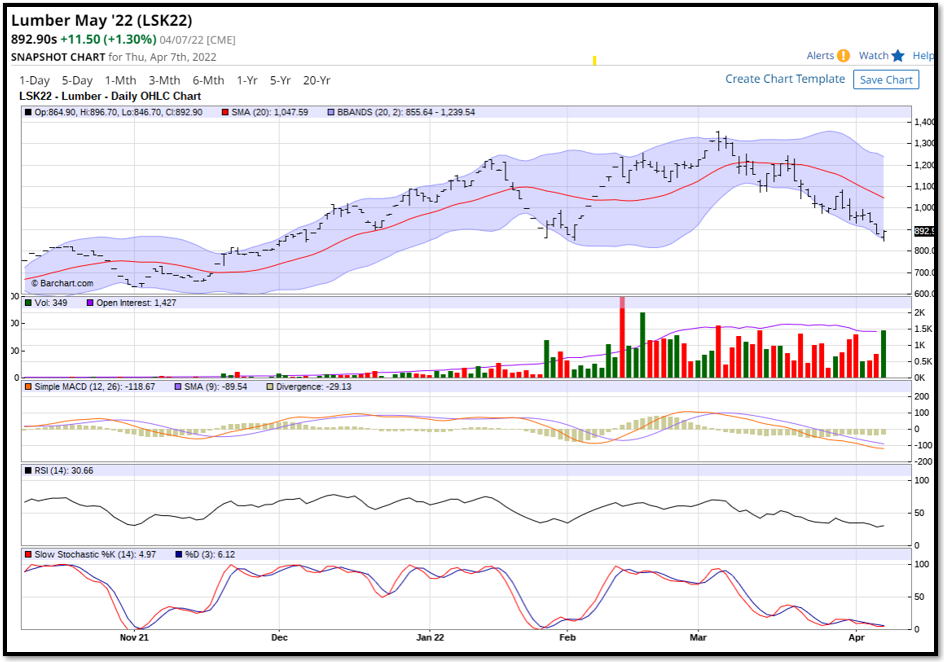Click the tan Divergence color swatch
This screenshot has height=662, width=944.
(269, 386)
